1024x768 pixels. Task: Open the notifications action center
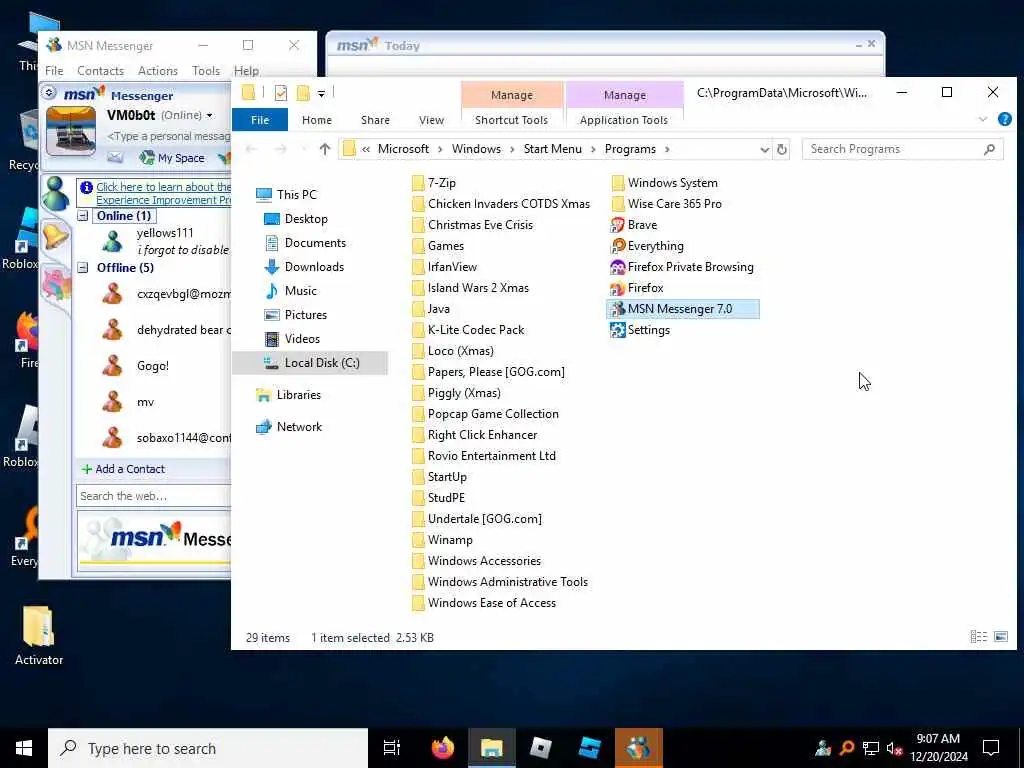coord(991,748)
